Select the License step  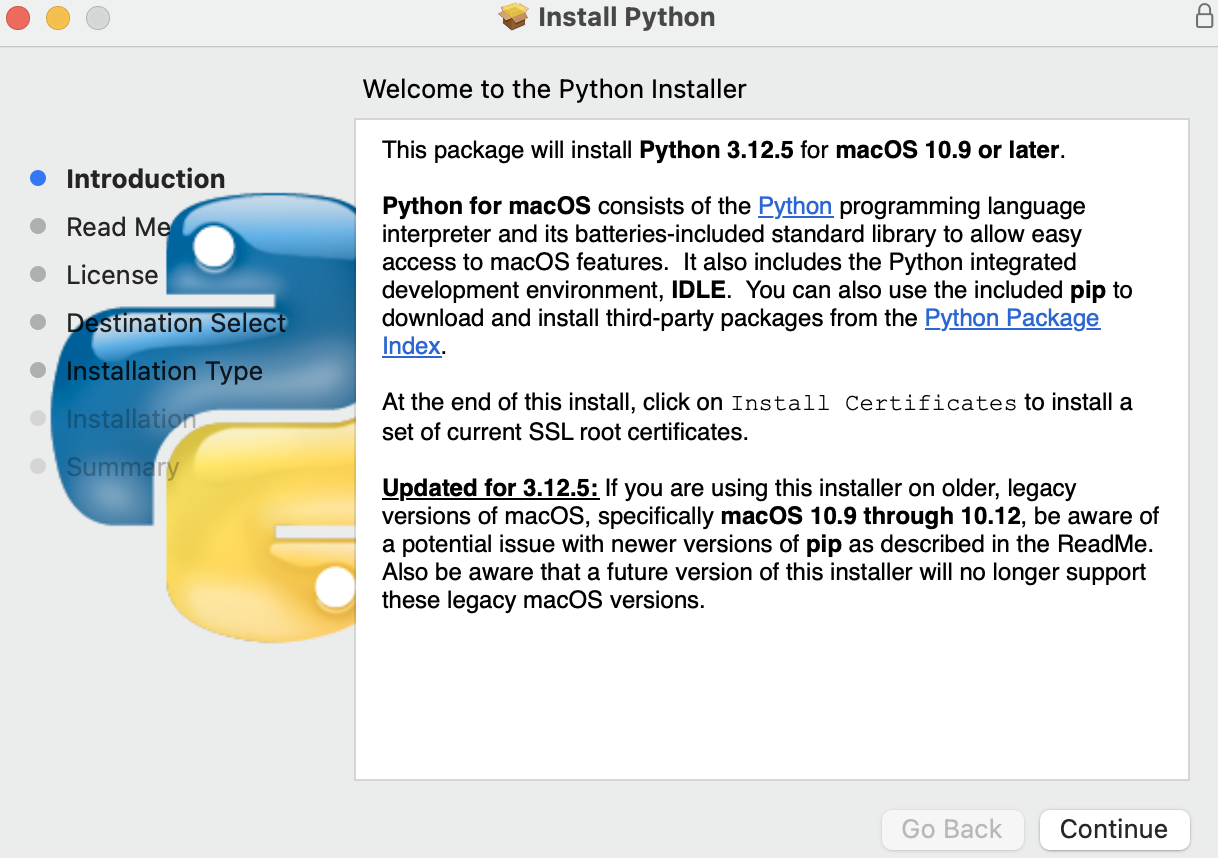(x=111, y=274)
